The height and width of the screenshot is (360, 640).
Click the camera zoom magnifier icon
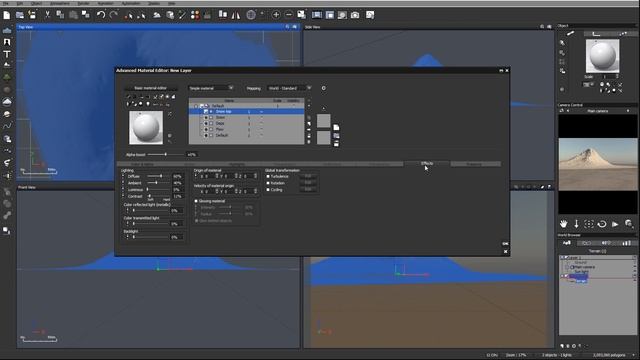[629, 224]
